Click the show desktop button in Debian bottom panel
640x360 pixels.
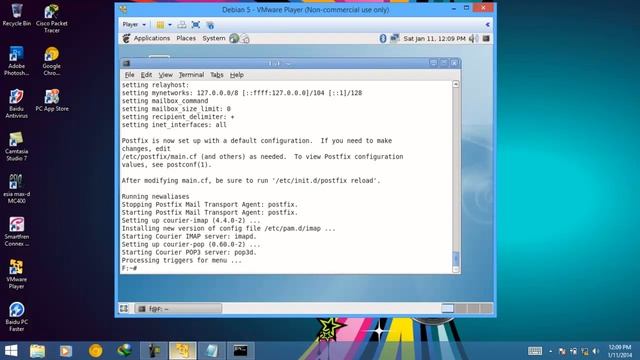tap(124, 309)
